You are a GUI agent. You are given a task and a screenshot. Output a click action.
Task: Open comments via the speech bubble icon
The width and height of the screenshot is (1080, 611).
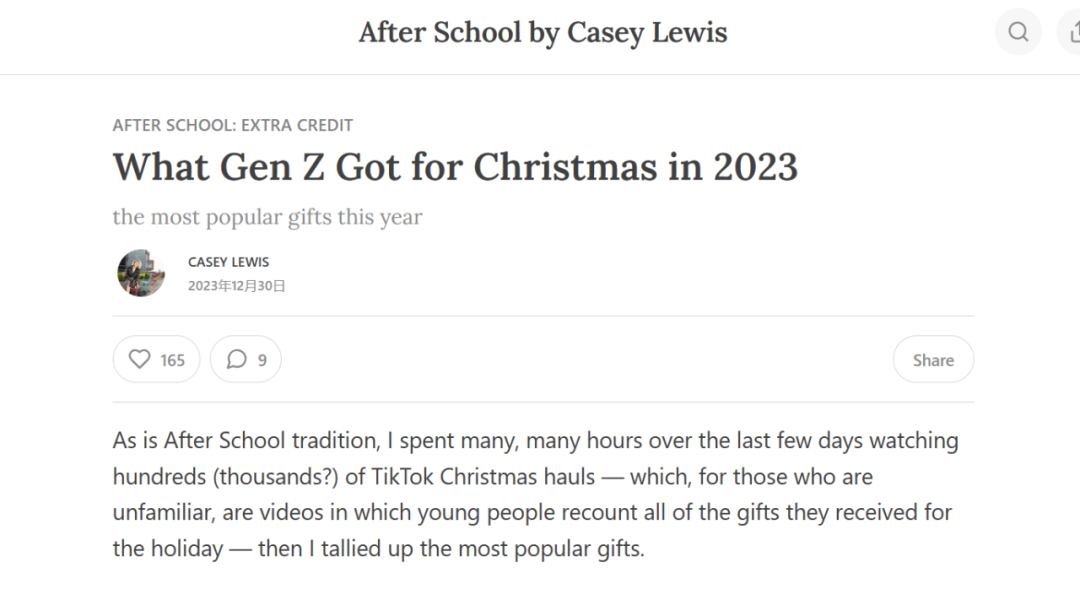(237, 359)
